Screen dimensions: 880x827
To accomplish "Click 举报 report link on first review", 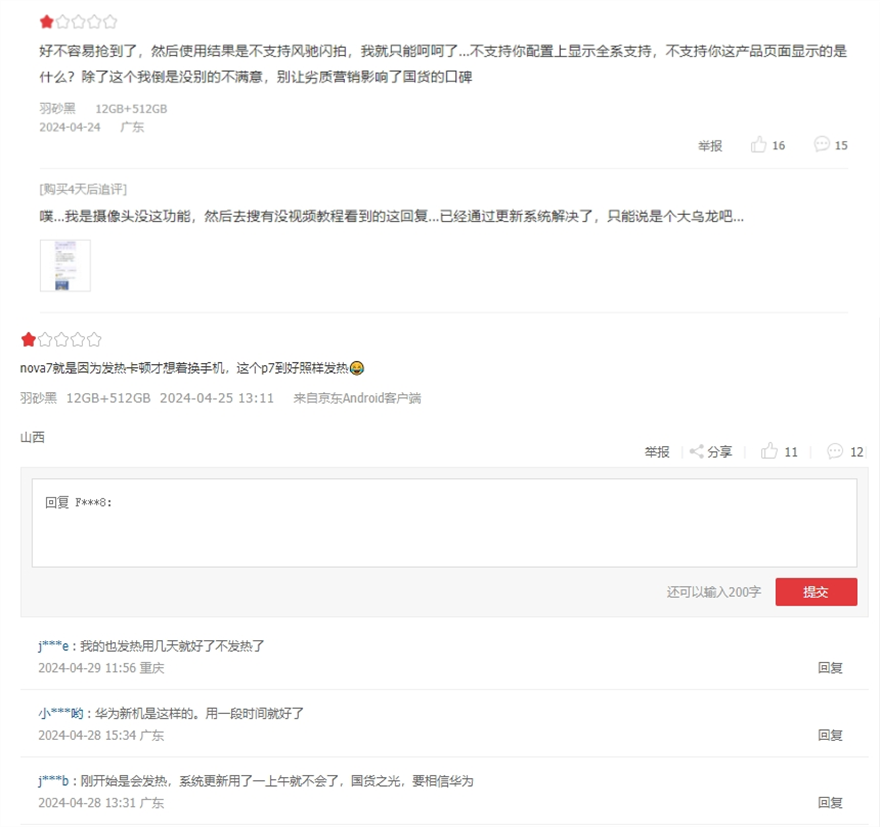I will point(709,146).
